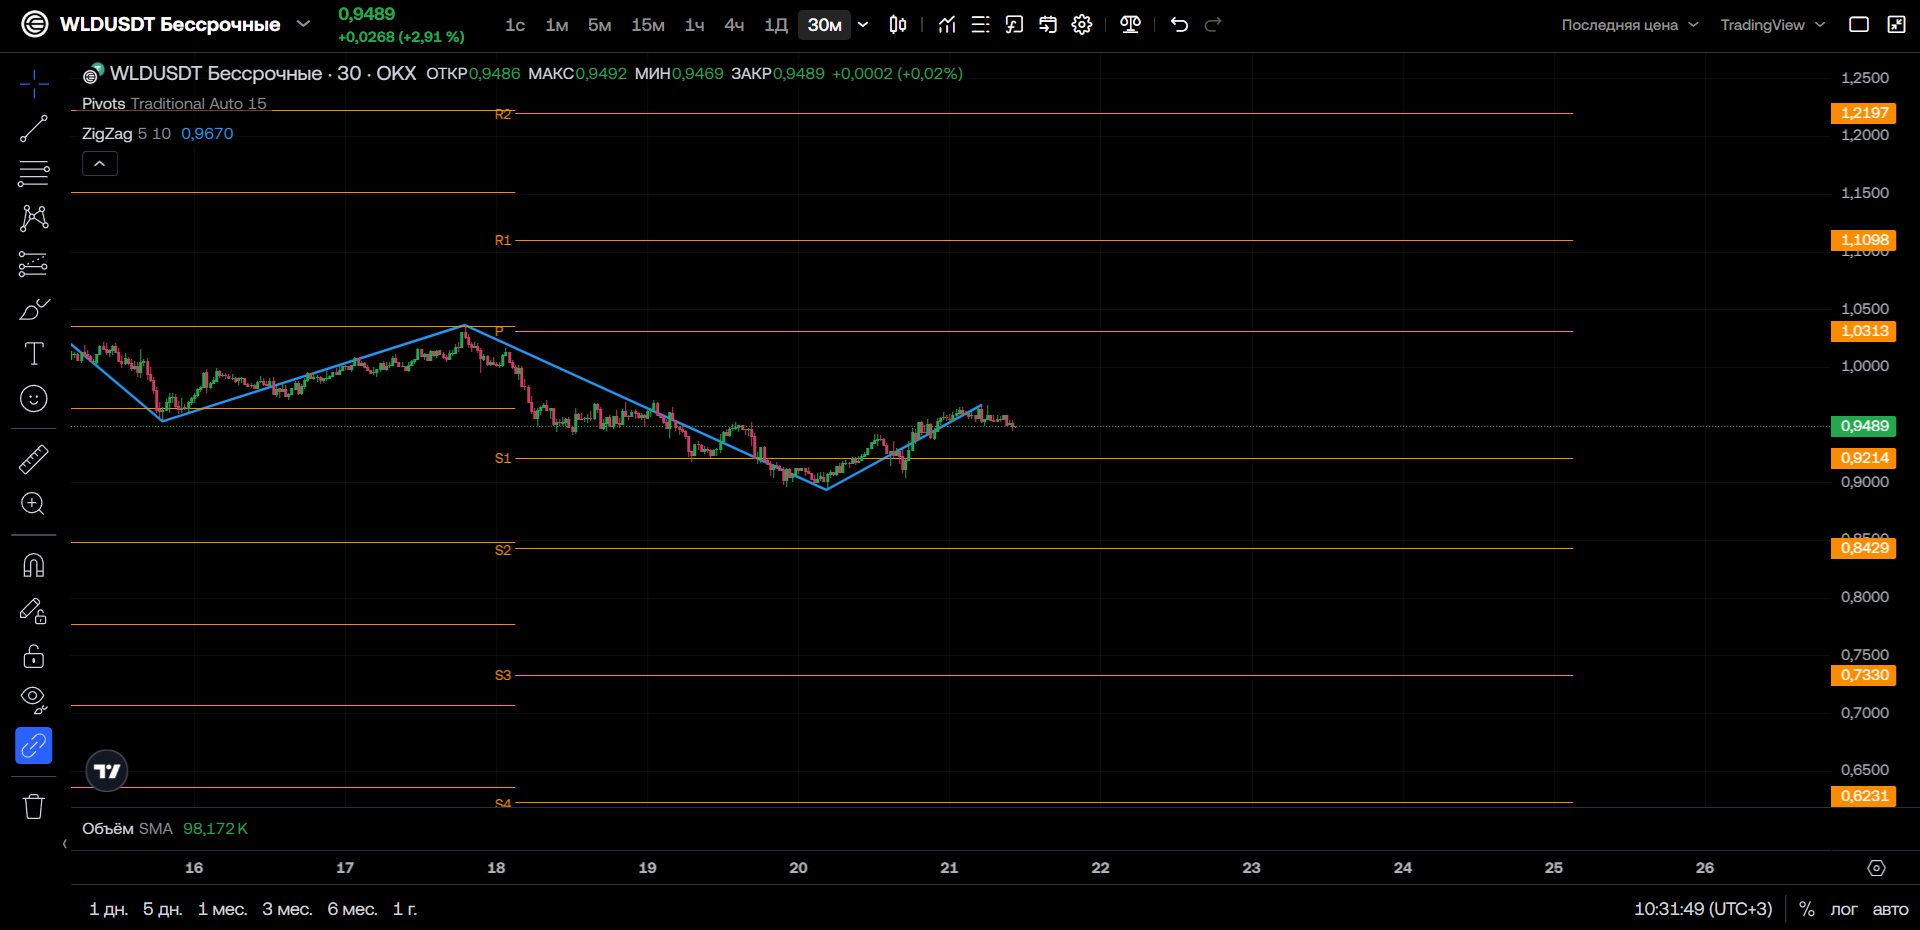
Task: Click the S1 pivot price label 0,9214
Action: point(1864,458)
